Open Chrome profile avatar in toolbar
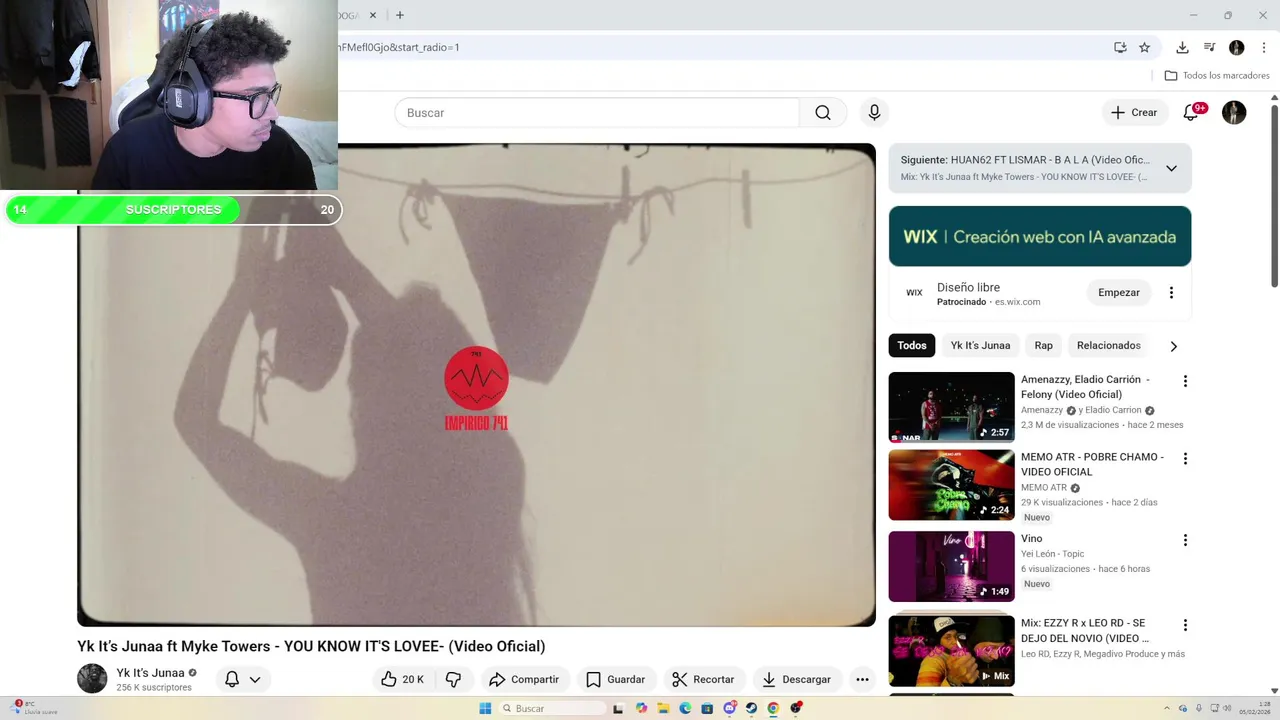 point(1237,47)
